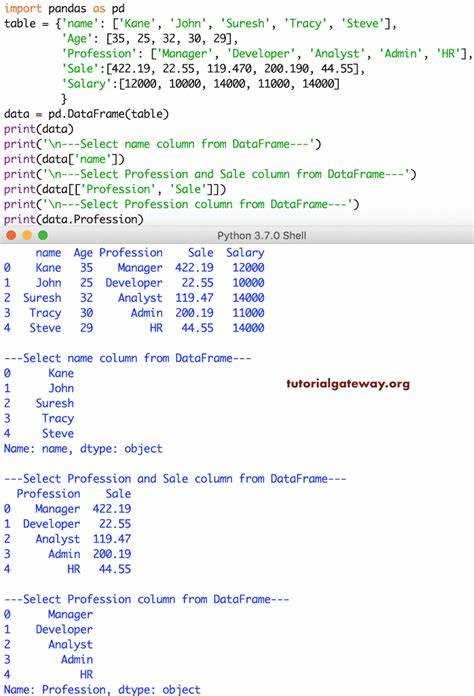474x696 pixels.
Task: Click the value 422.19 in the first table
Action: tap(194, 268)
